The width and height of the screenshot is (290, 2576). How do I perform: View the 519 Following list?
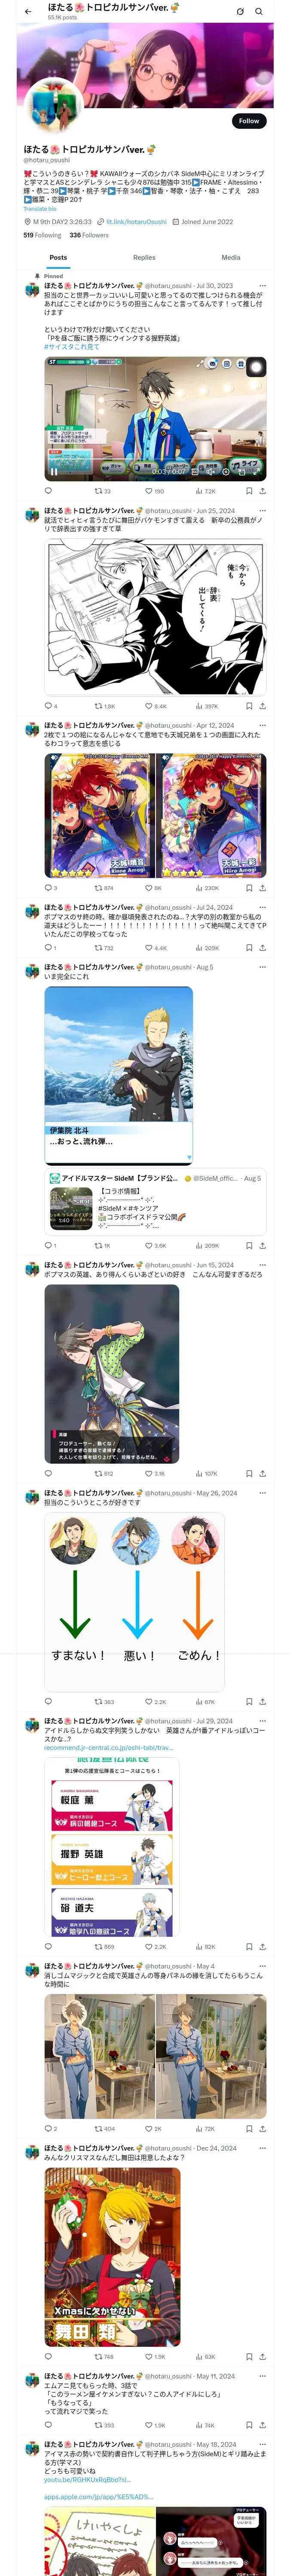tap(42, 235)
